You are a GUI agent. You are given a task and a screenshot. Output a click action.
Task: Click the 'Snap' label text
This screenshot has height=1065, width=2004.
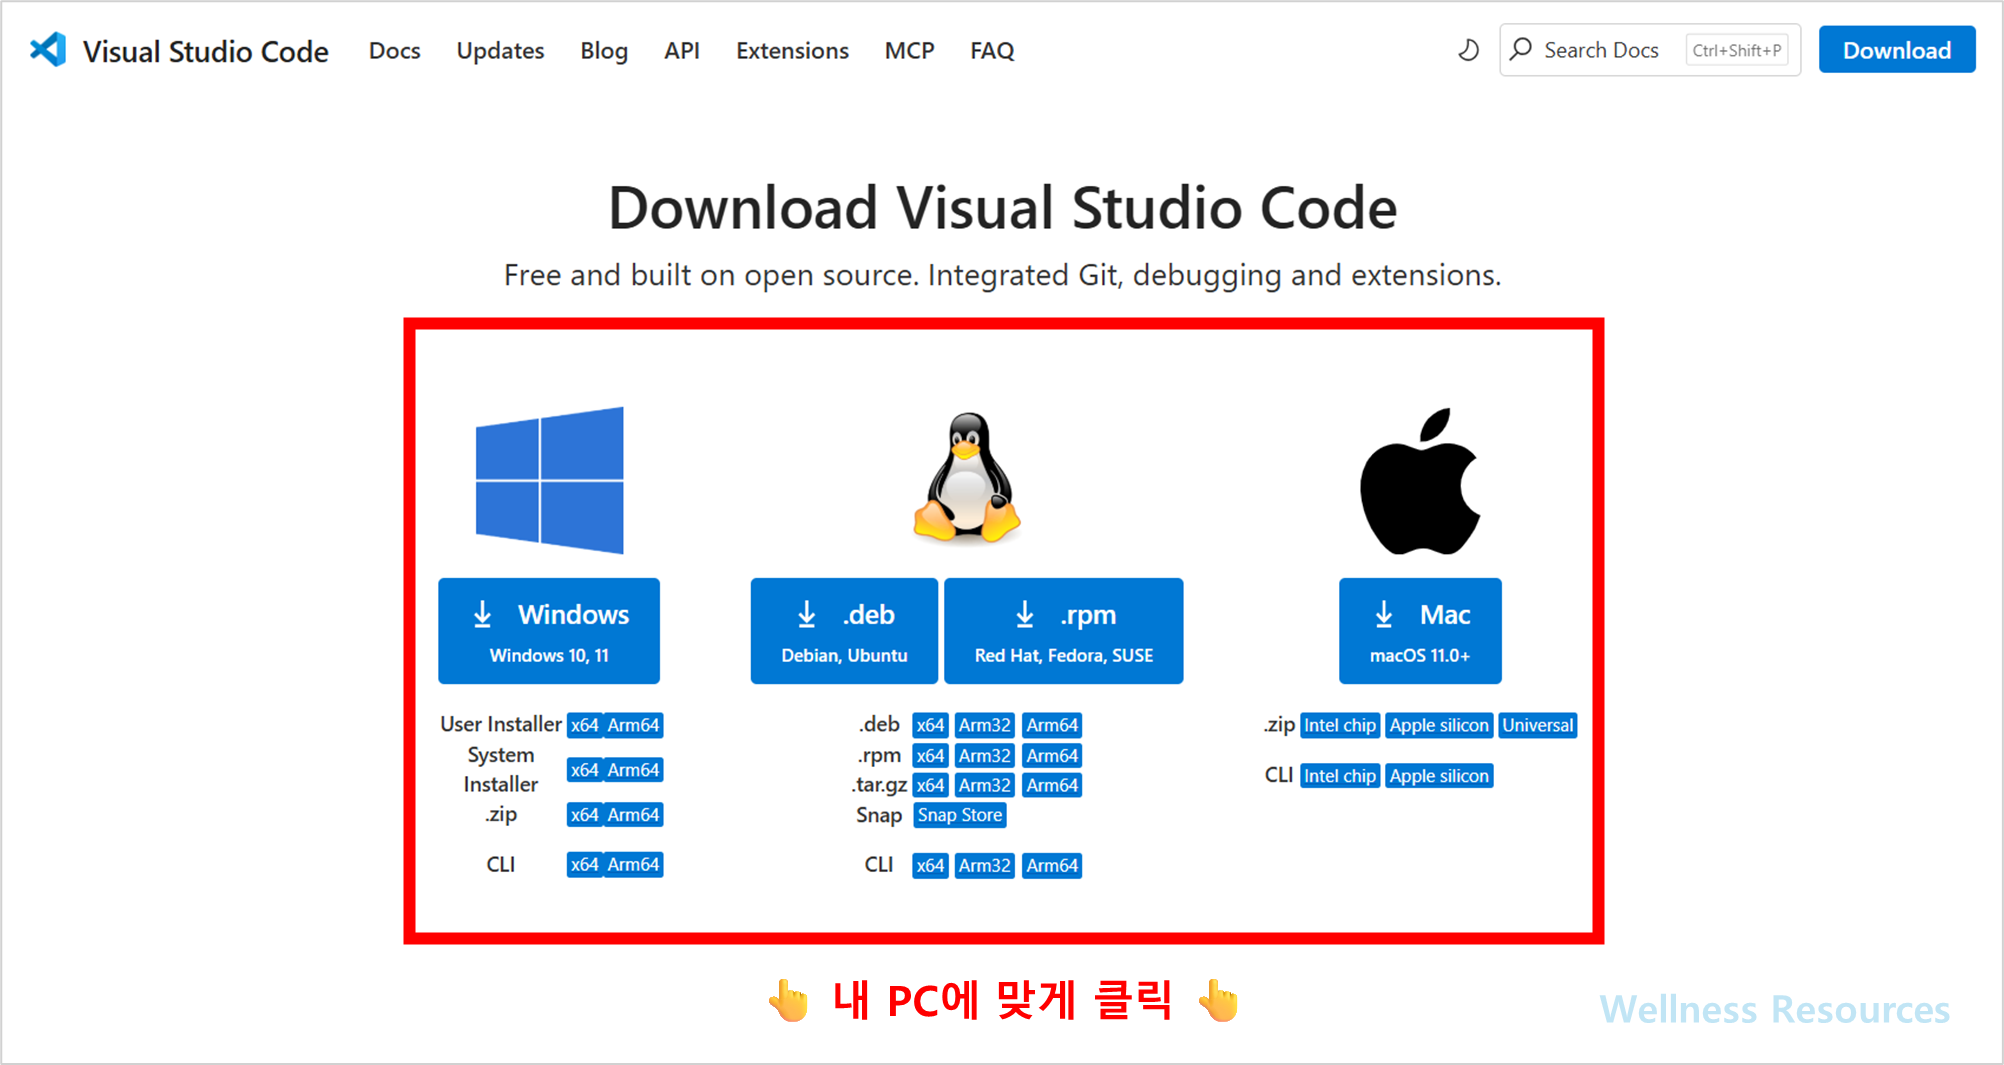coord(879,815)
